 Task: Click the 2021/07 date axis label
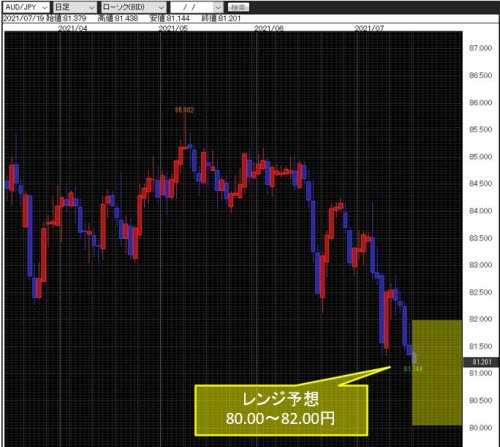click(x=369, y=28)
